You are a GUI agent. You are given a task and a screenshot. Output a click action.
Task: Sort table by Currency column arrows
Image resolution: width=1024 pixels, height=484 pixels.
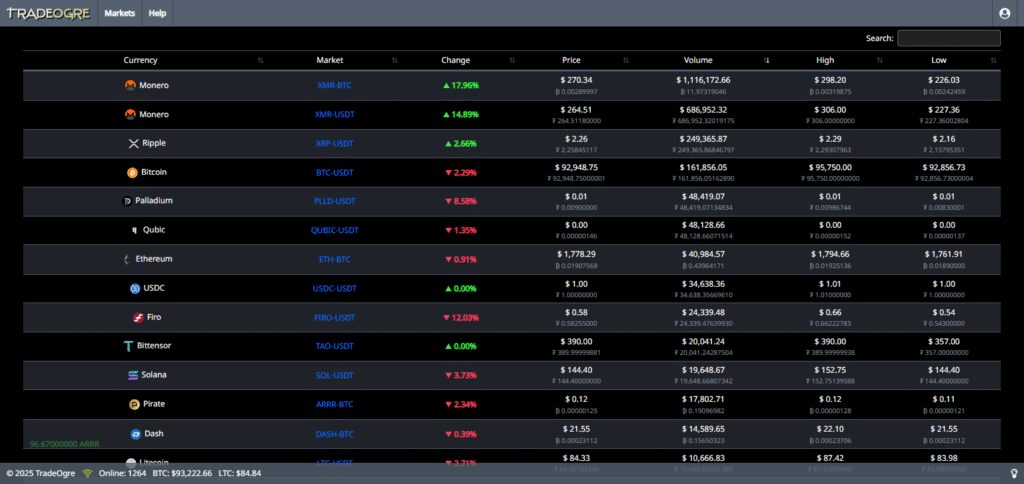point(261,60)
